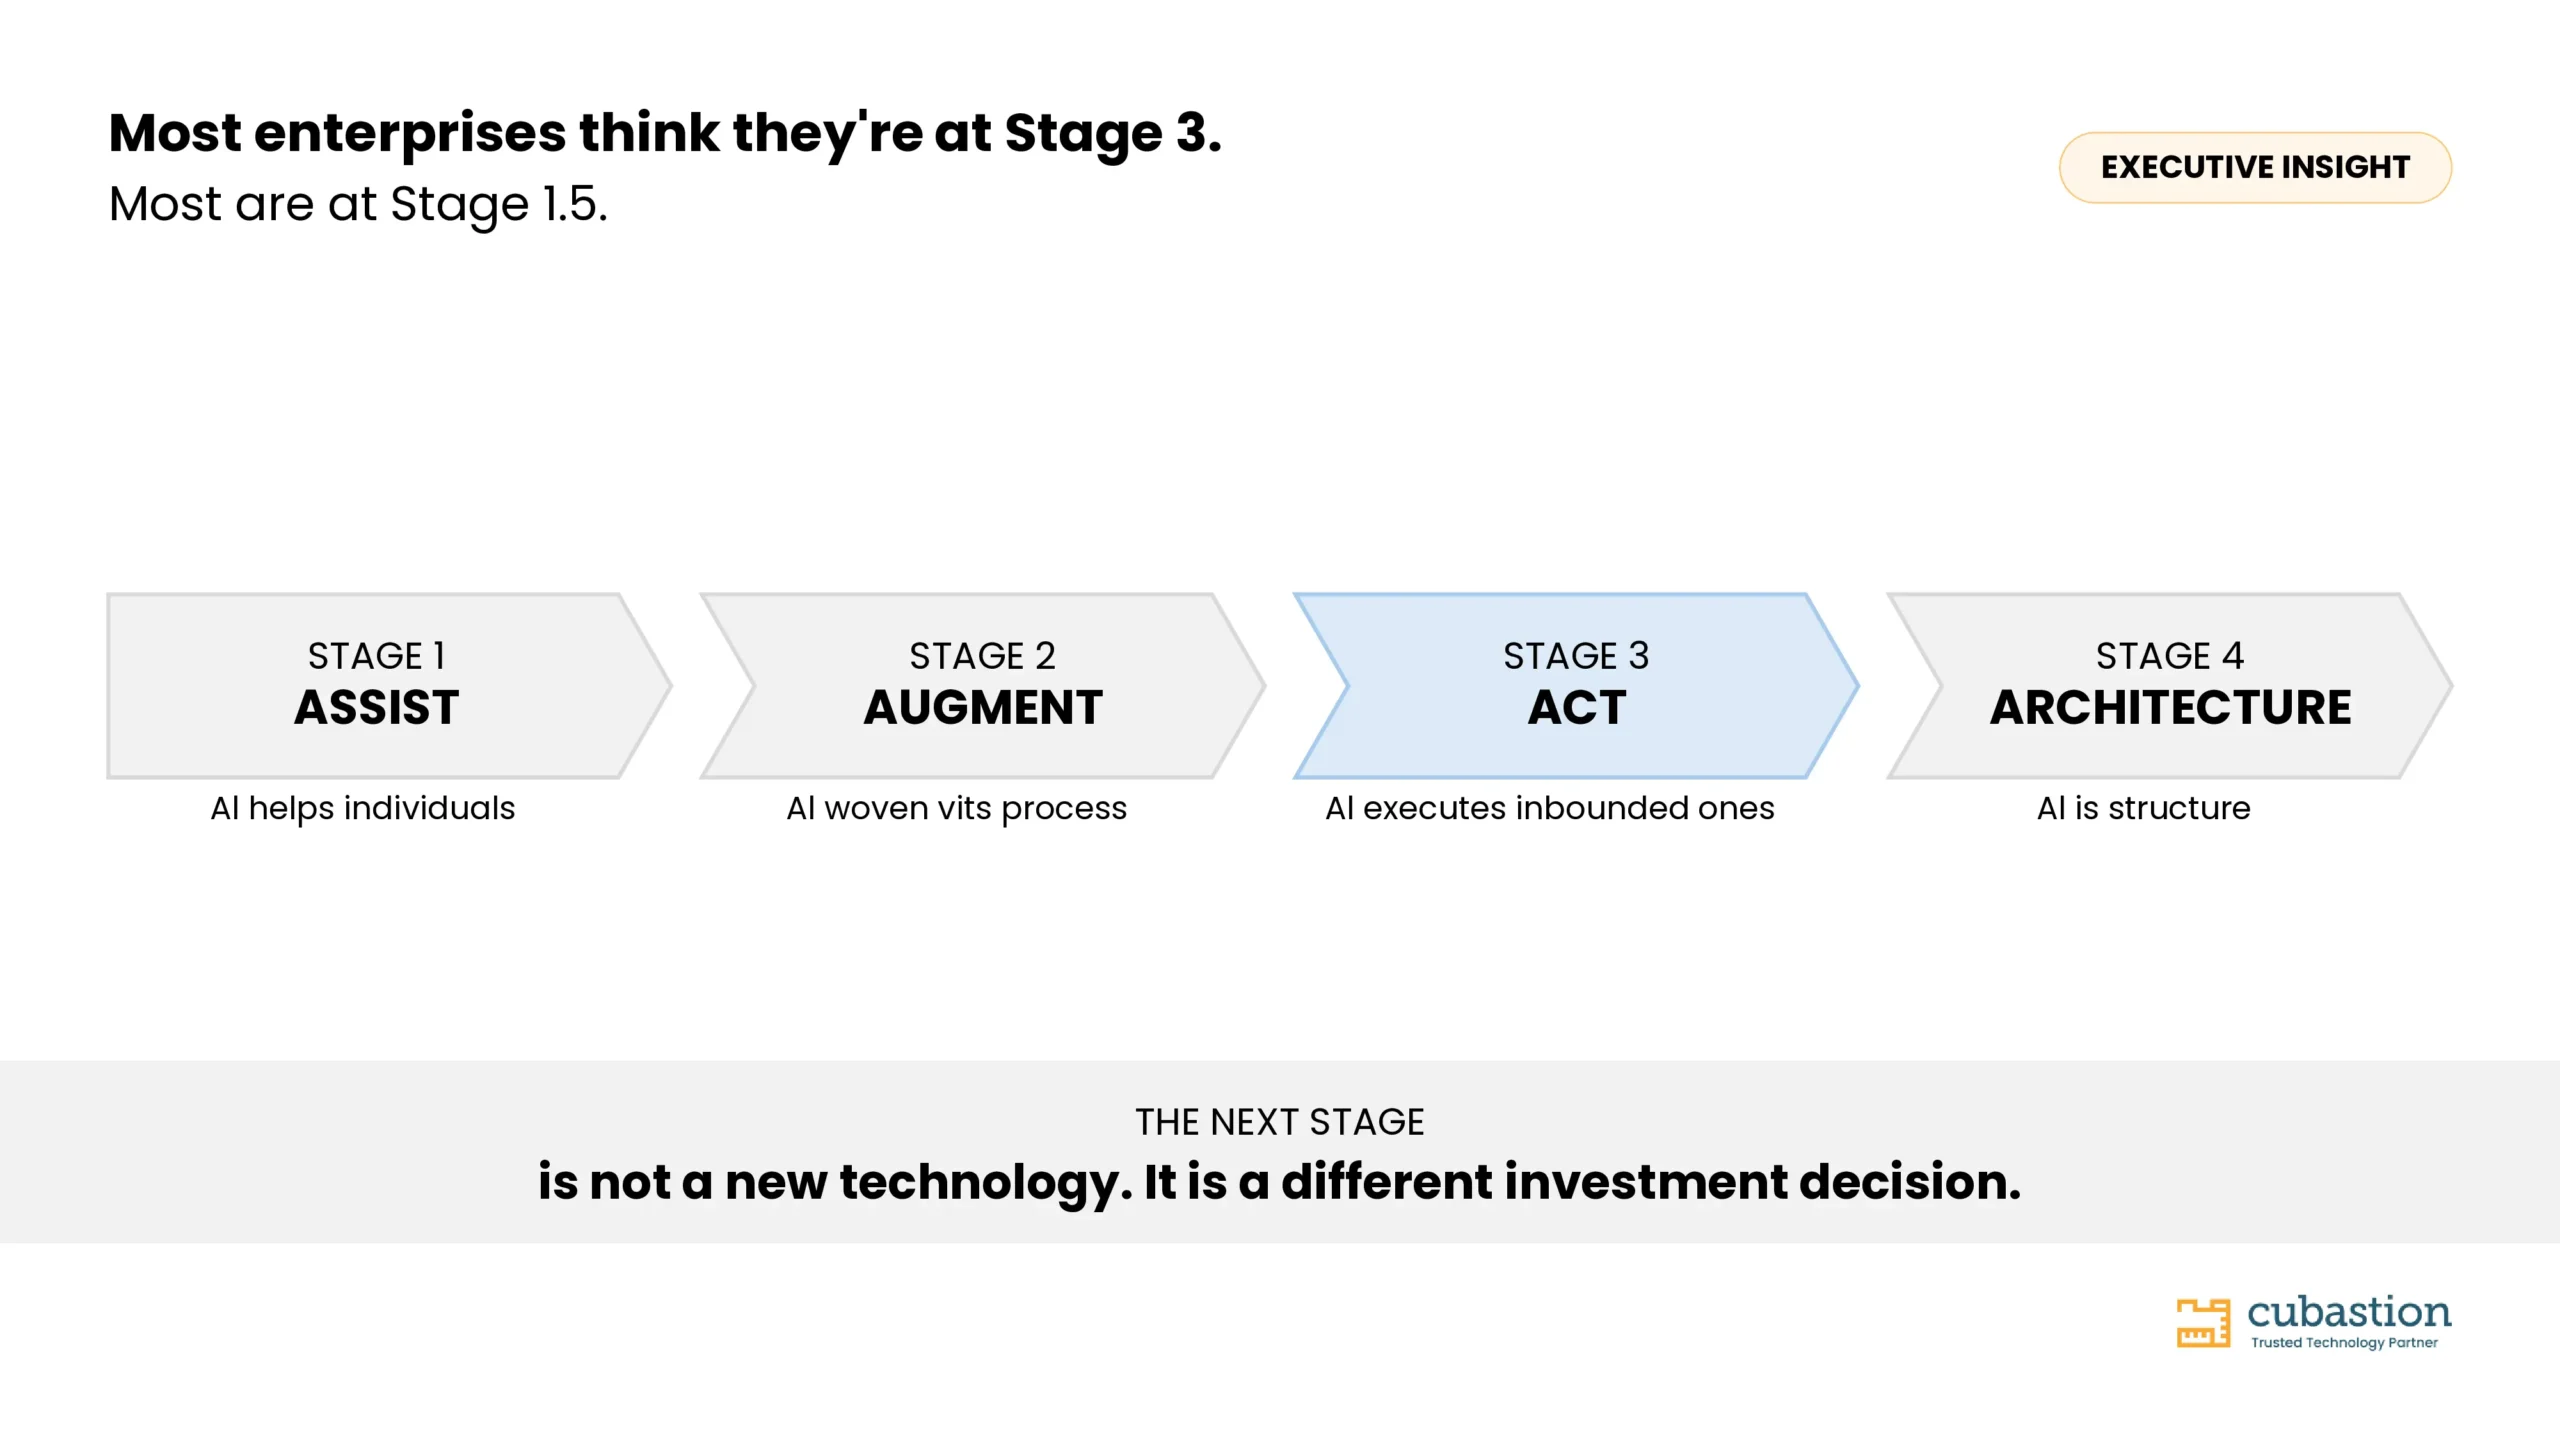Click the word ACT in blue arrow
This screenshot has width=2560, height=1440.
click(1577, 708)
